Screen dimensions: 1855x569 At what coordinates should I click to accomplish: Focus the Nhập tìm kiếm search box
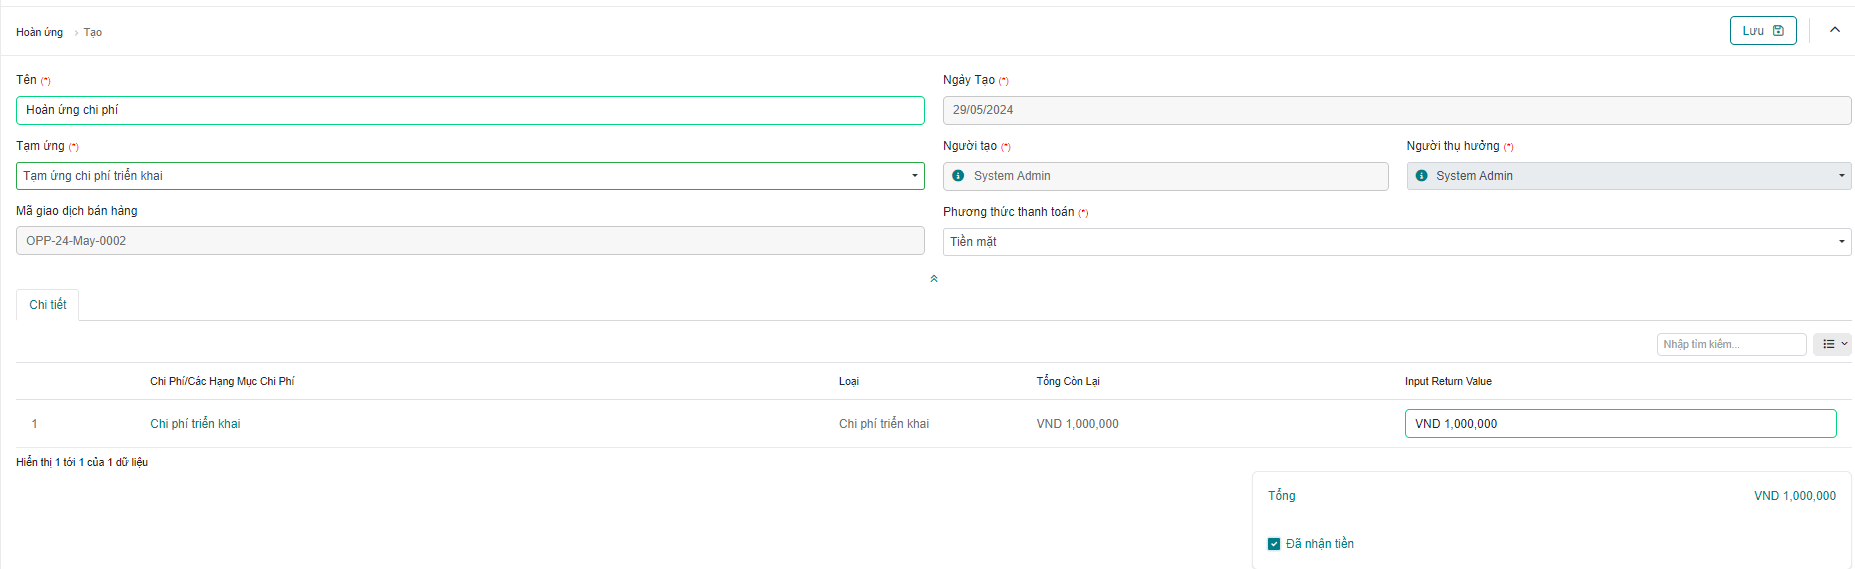(1730, 344)
